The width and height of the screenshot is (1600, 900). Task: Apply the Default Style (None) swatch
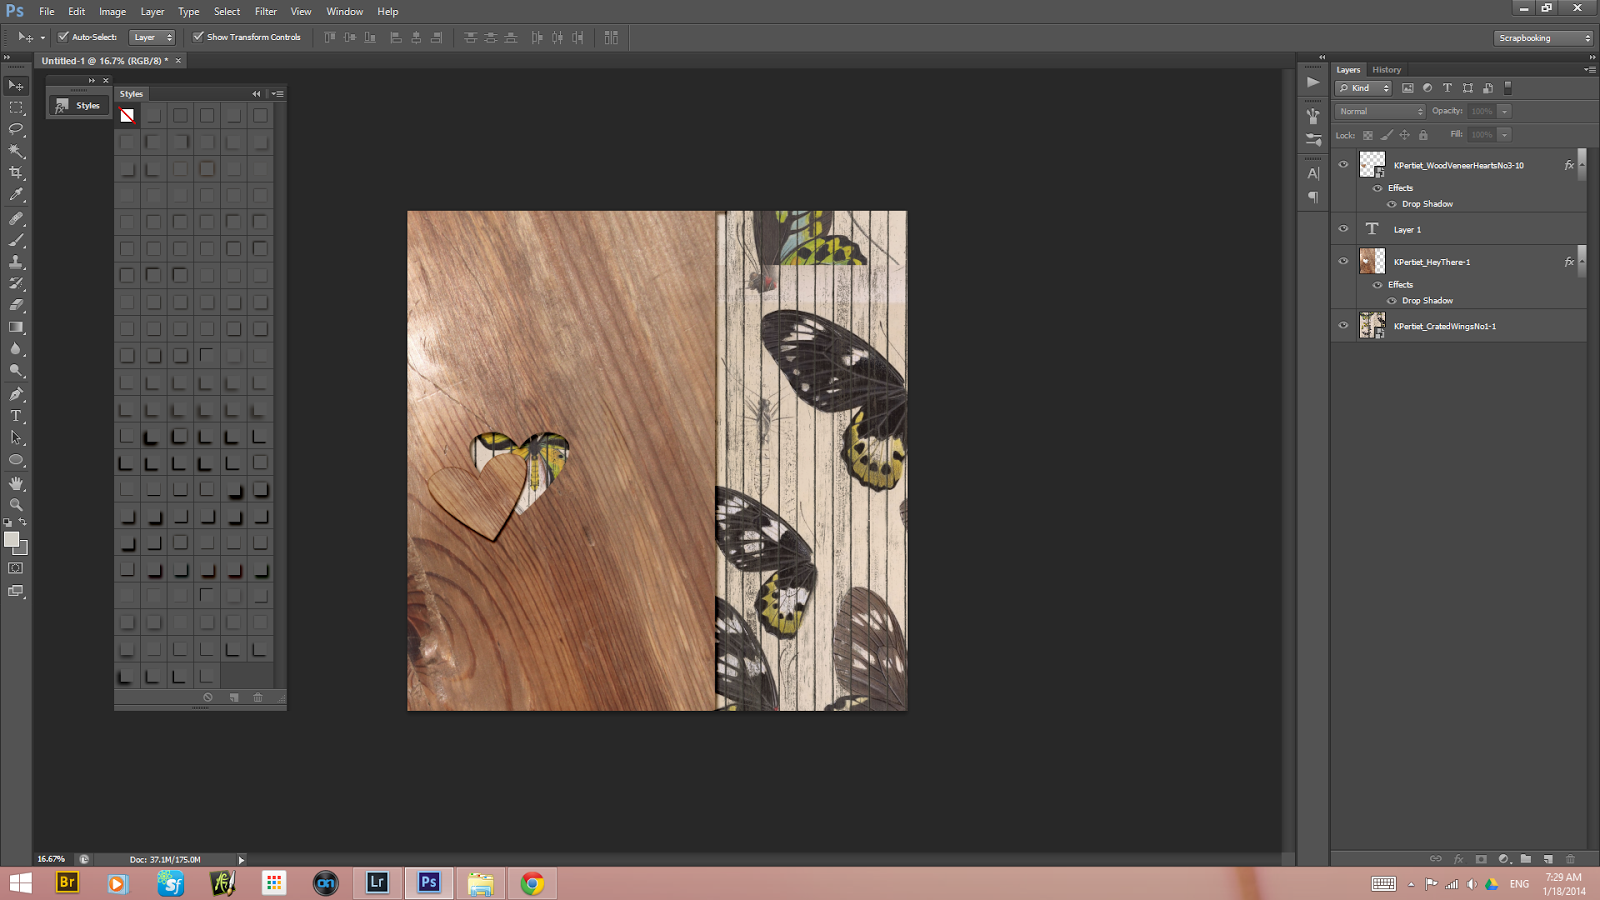(127, 115)
